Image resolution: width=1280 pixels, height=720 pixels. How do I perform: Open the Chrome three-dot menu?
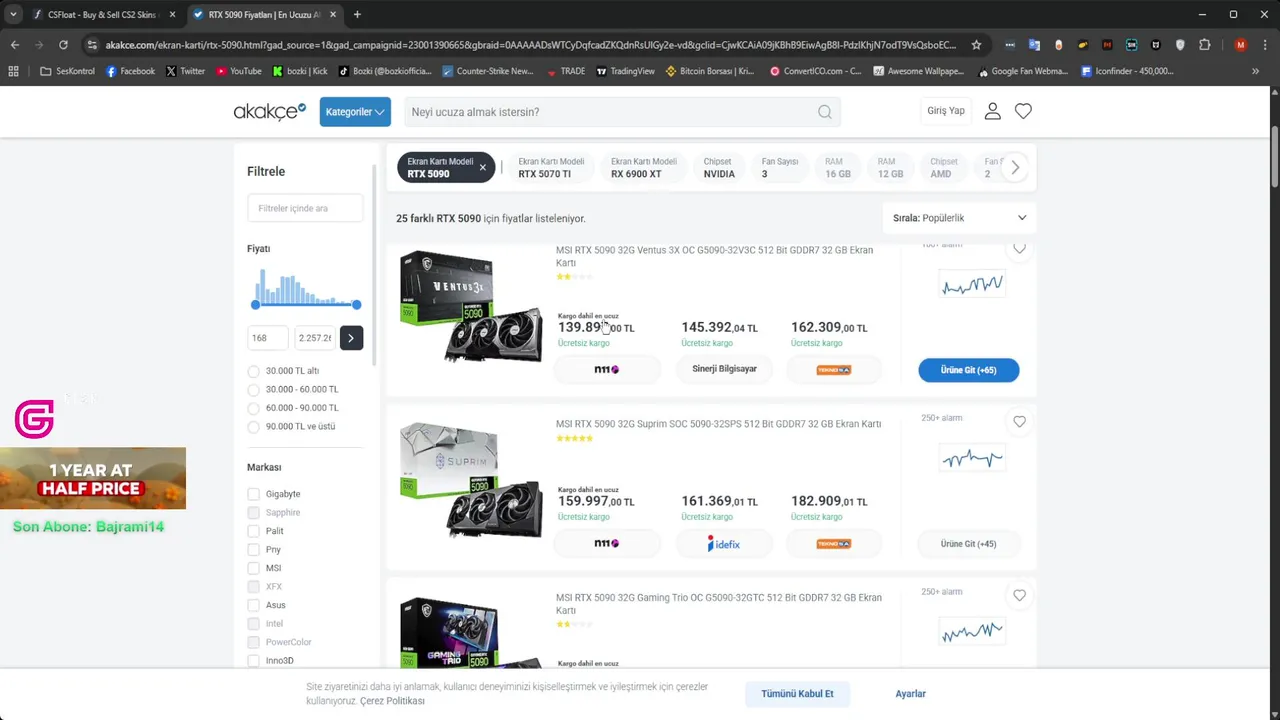tap(1264, 45)
